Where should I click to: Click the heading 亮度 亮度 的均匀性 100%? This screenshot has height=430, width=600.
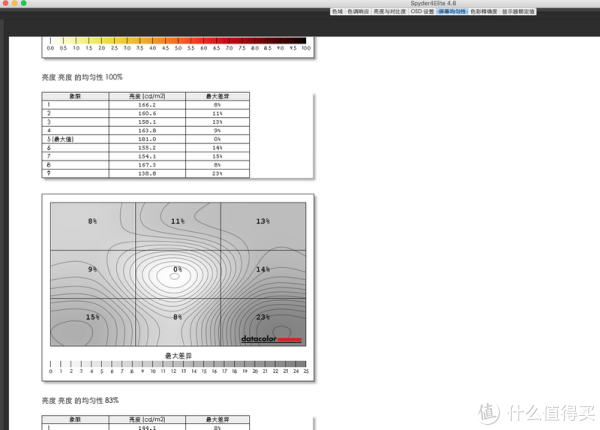pyautogui.click(x=82, y=77)
